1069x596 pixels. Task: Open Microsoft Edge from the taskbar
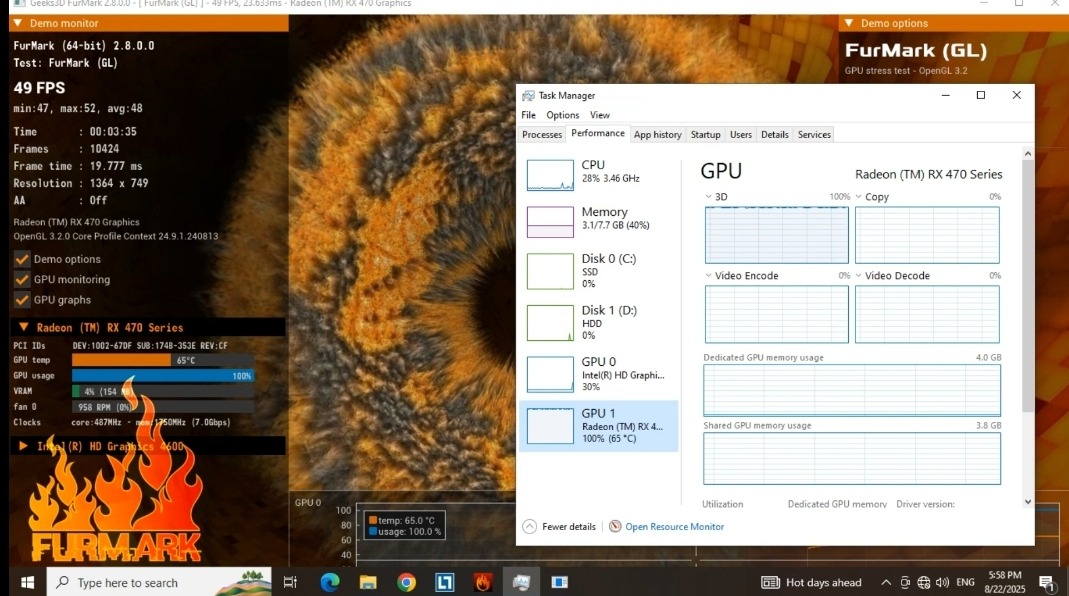[330, 582]
